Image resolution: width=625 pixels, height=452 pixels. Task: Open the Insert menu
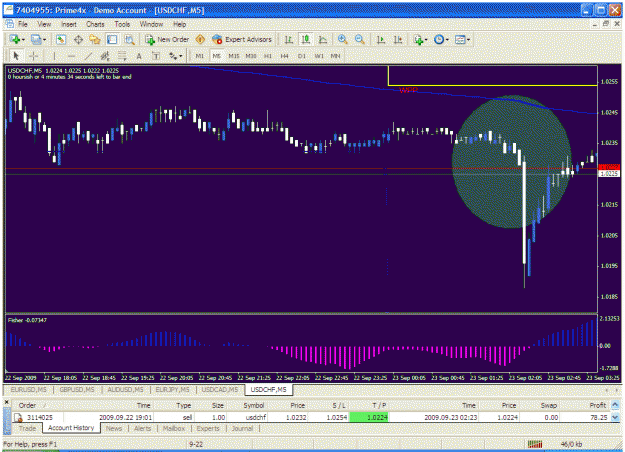point(69,24)
